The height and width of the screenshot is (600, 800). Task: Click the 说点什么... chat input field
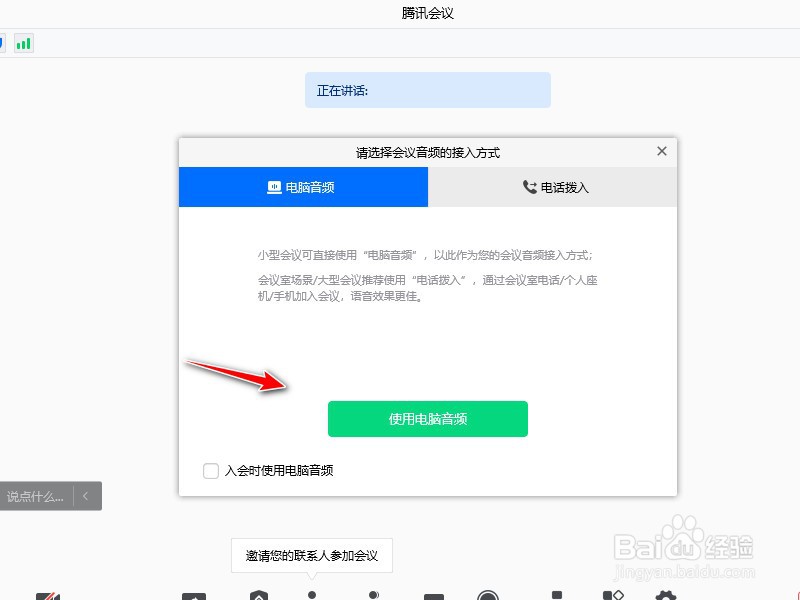pyautogui.click(x=36, y=496)
